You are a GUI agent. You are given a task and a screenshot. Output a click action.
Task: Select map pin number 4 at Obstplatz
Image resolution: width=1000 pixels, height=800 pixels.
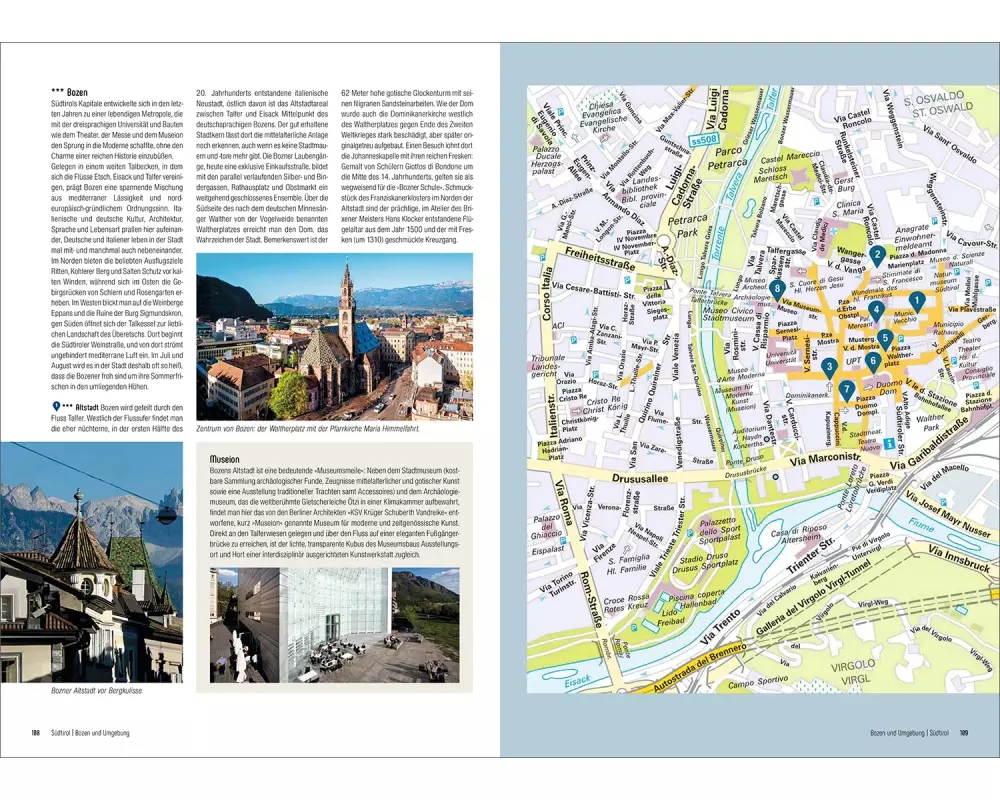(877, 310)
